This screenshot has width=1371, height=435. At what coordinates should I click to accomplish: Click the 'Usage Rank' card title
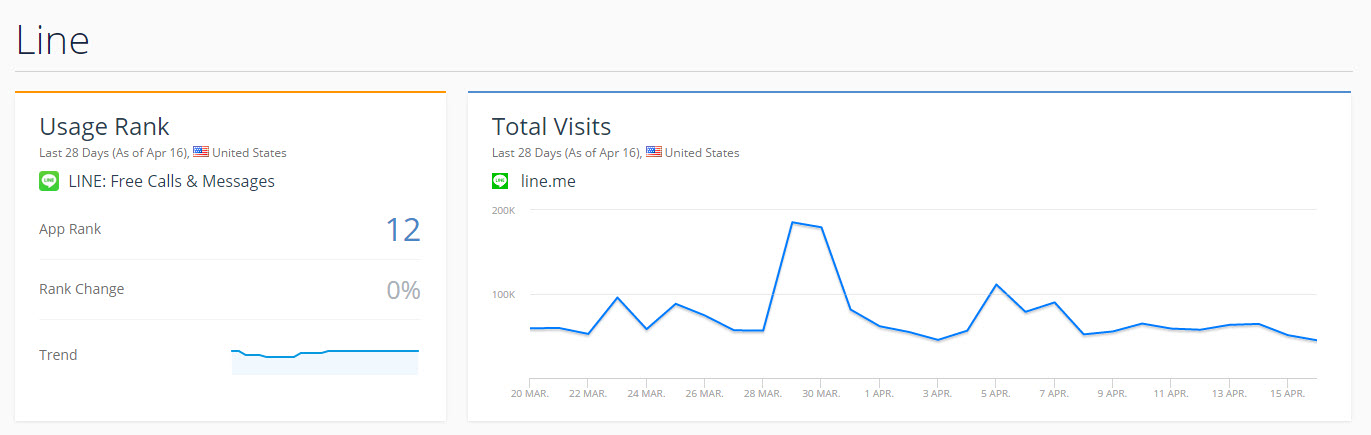(104, 127)
